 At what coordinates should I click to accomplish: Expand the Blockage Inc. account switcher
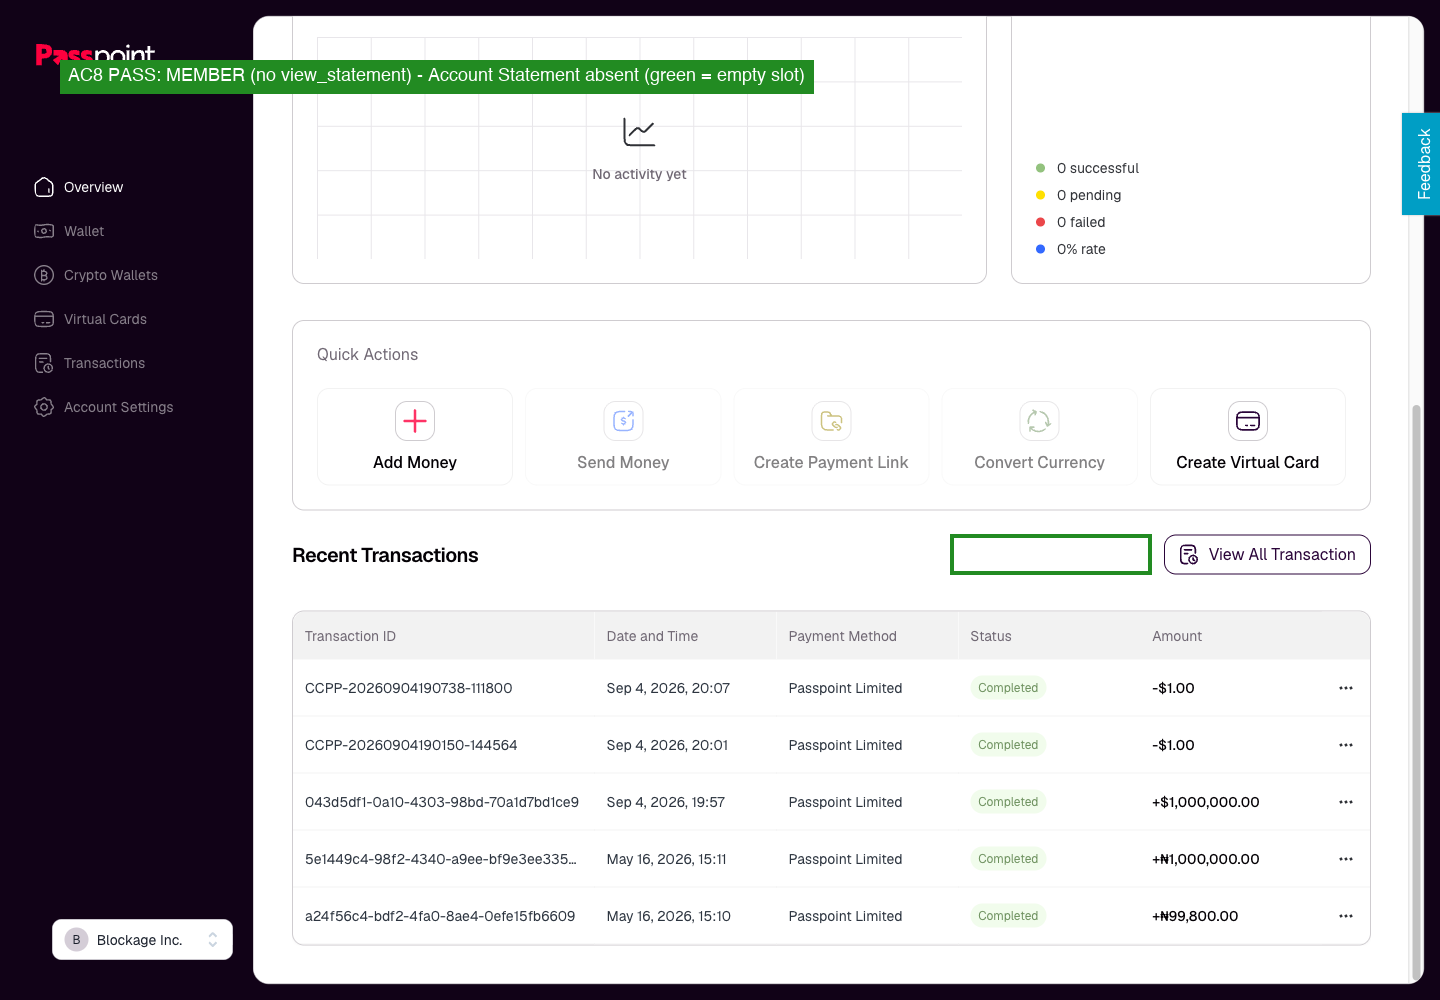point(142,940)
